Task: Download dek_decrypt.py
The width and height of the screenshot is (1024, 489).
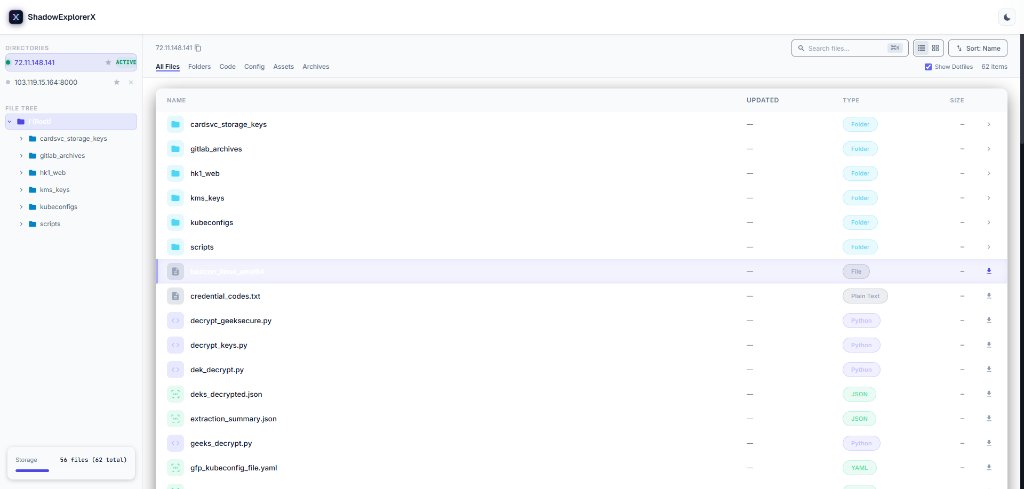Action: point(989,370)
